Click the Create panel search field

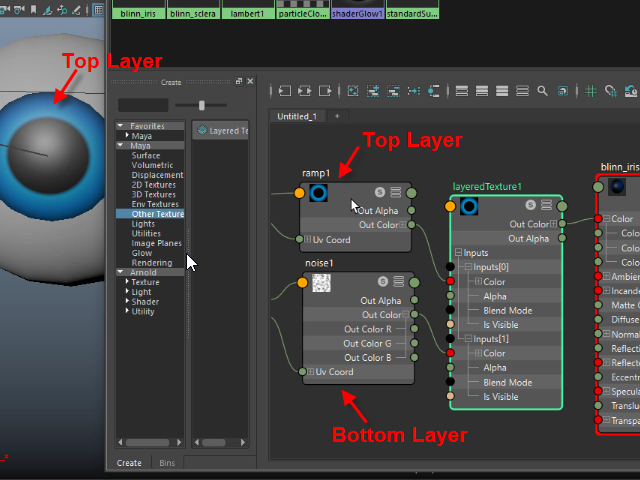pos(142,105)
